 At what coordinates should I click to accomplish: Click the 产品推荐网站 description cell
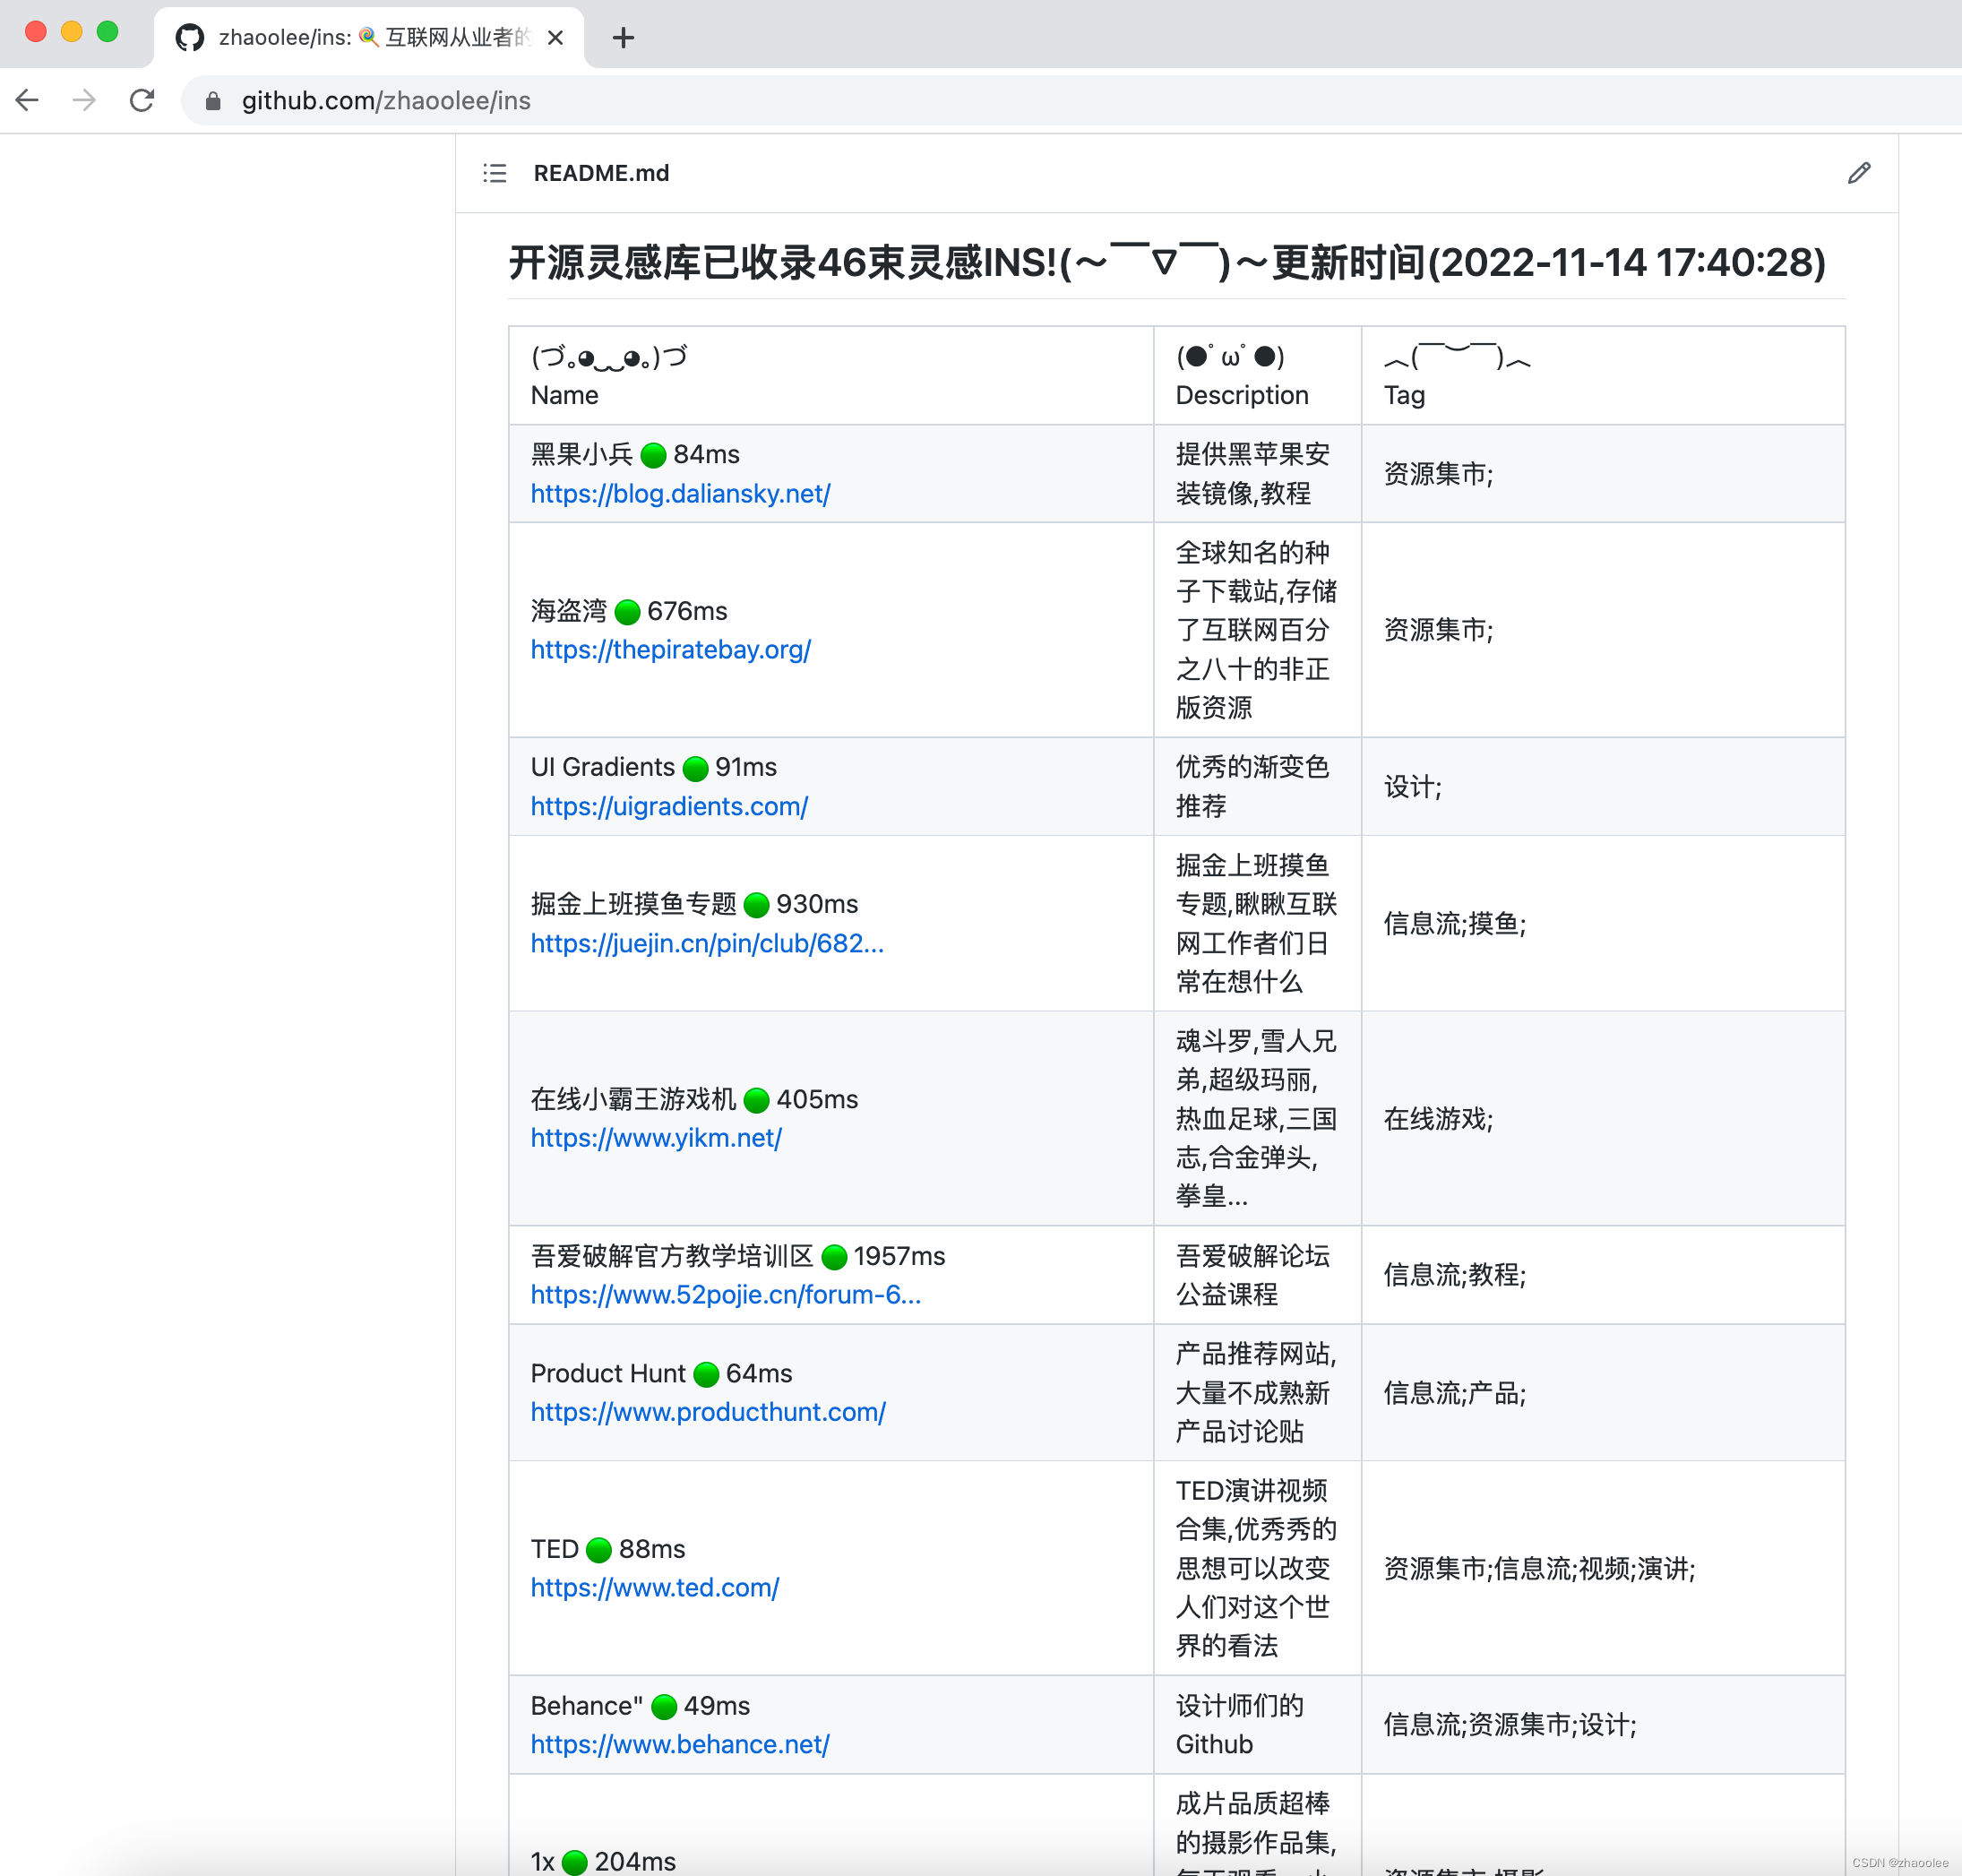pos(1256,1393)
